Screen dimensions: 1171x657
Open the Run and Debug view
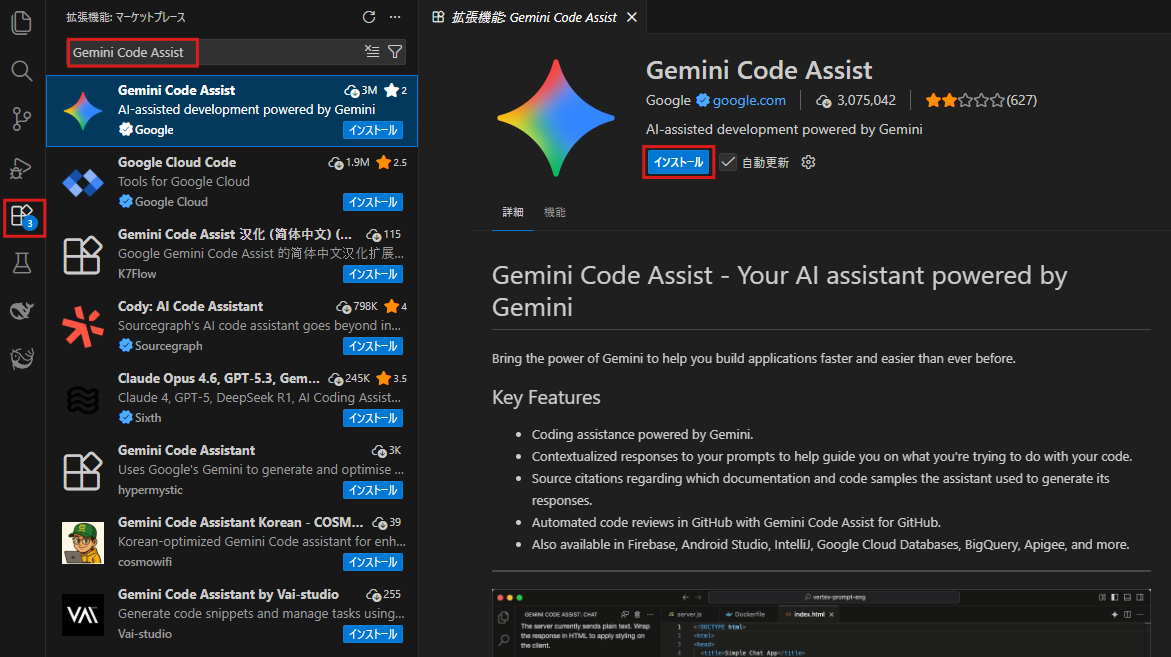21,167
